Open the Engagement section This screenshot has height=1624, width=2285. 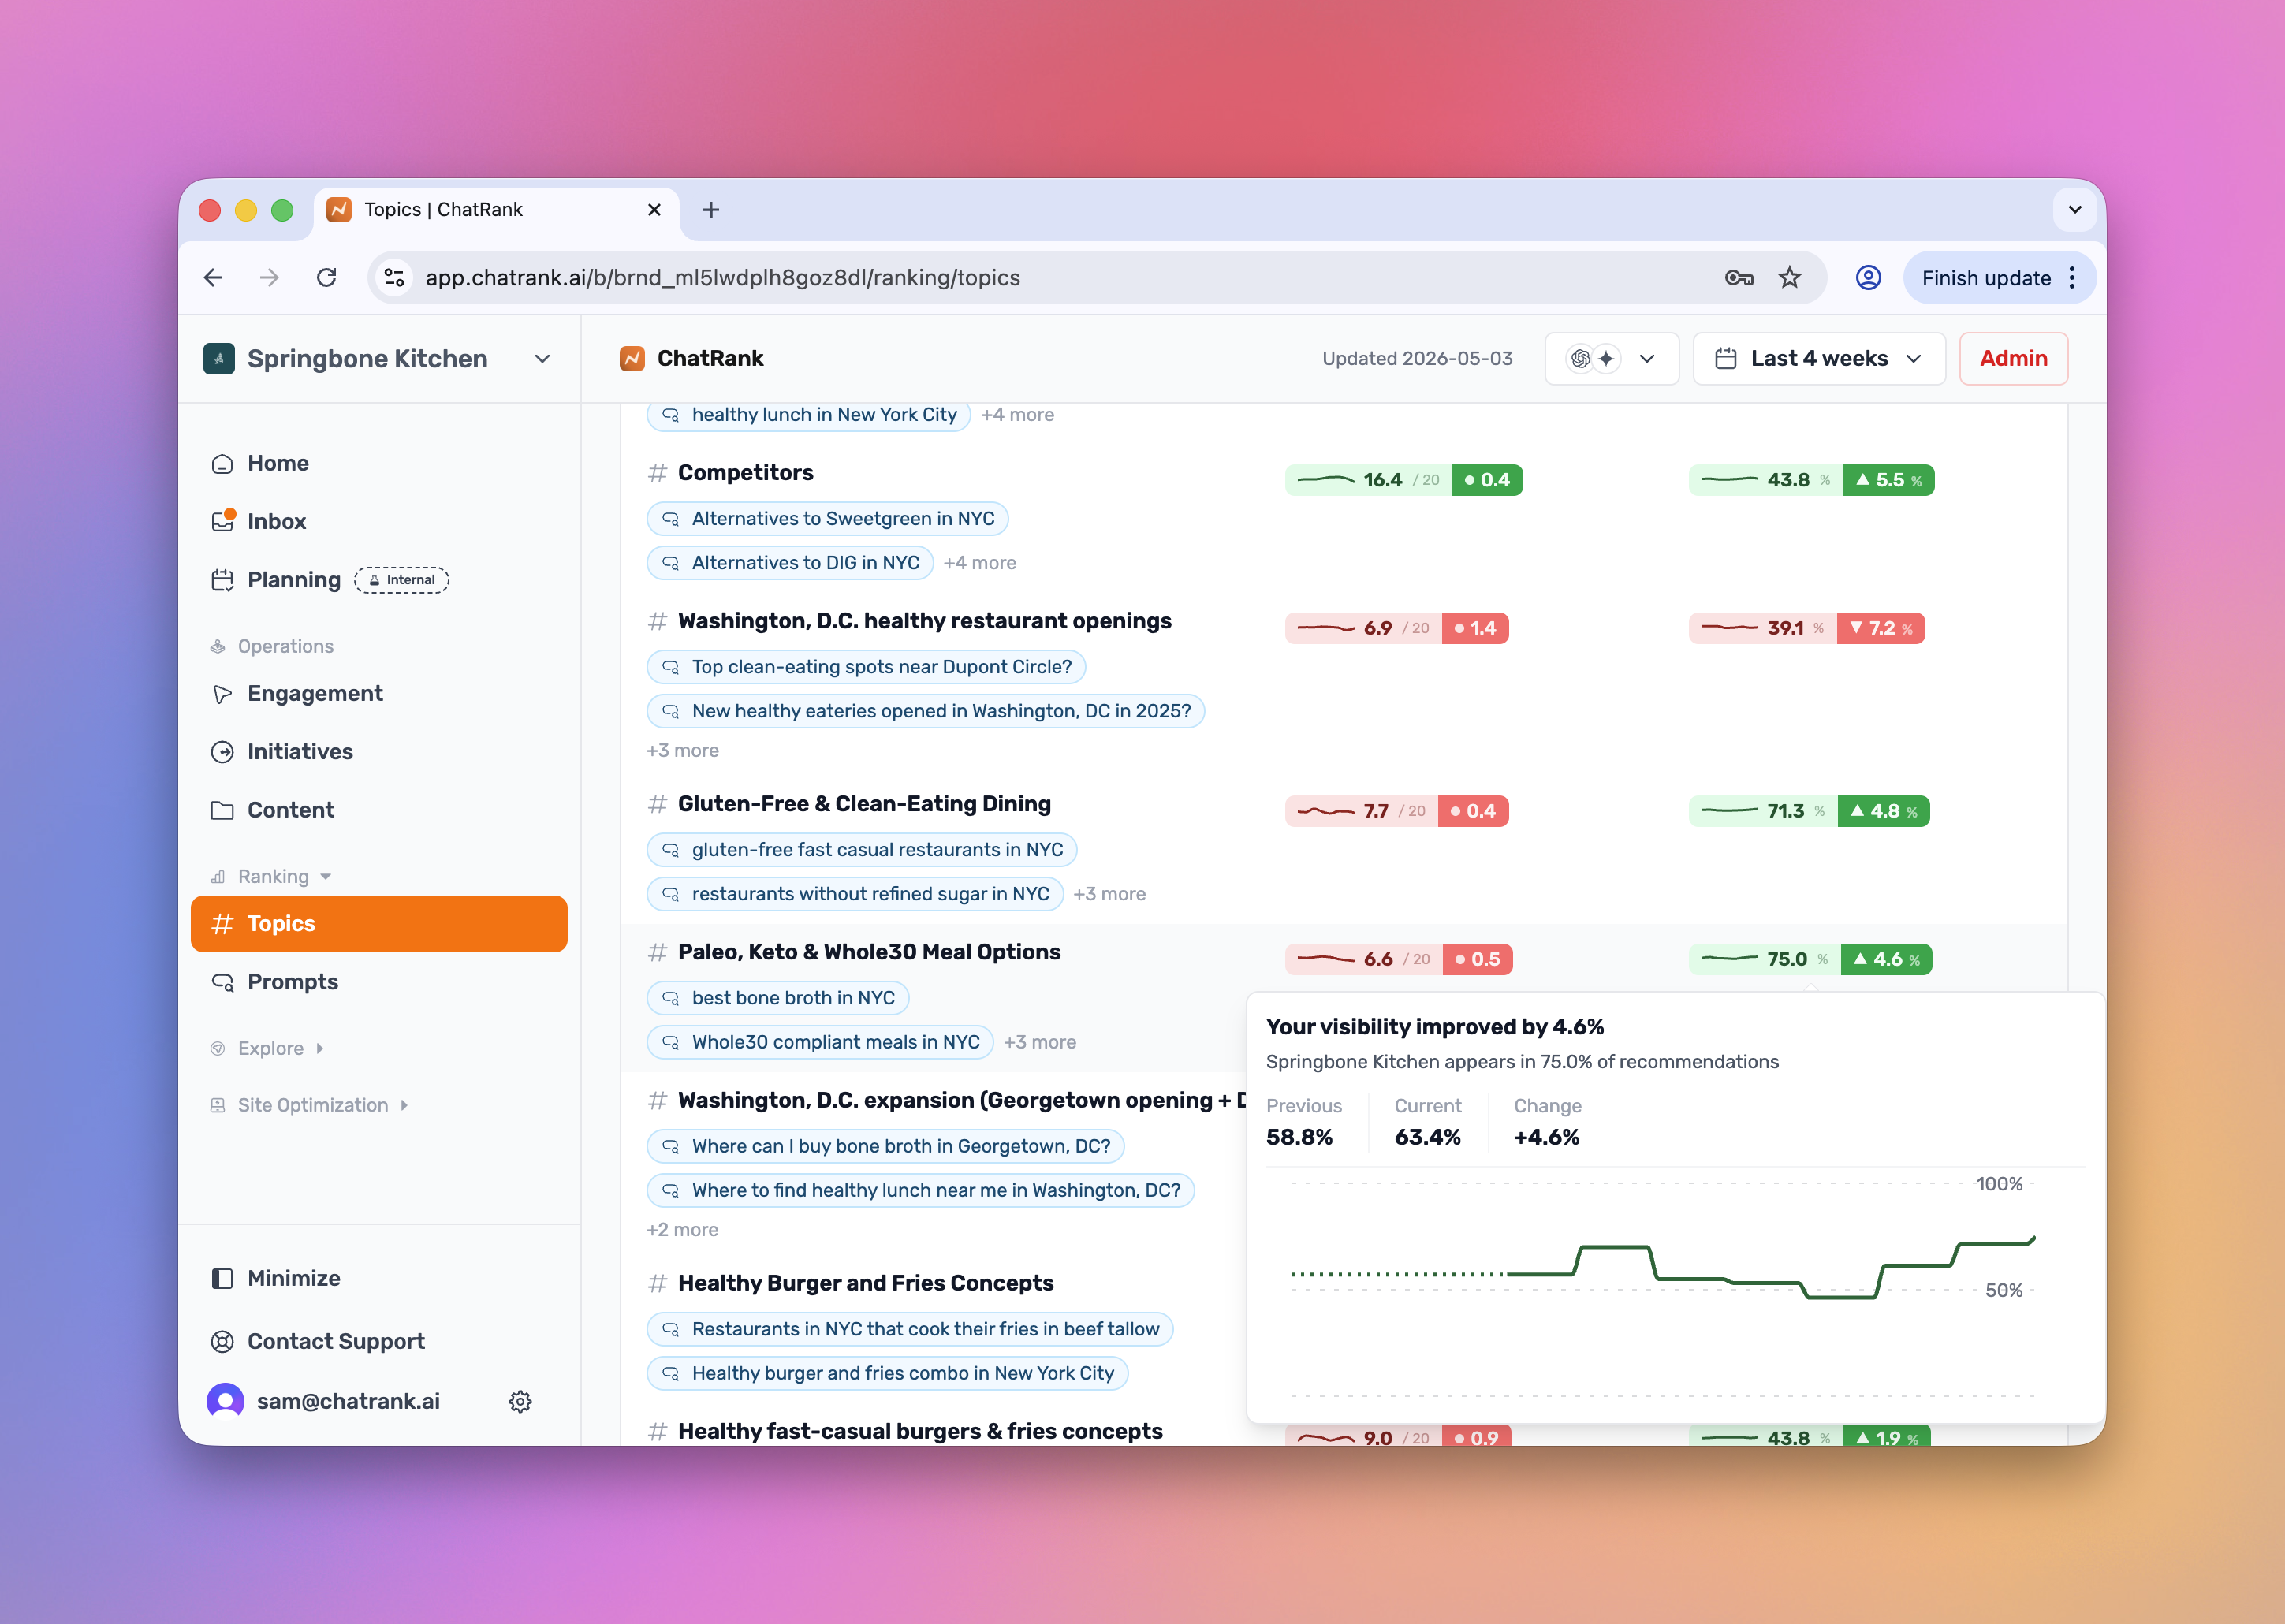(379, 693)
